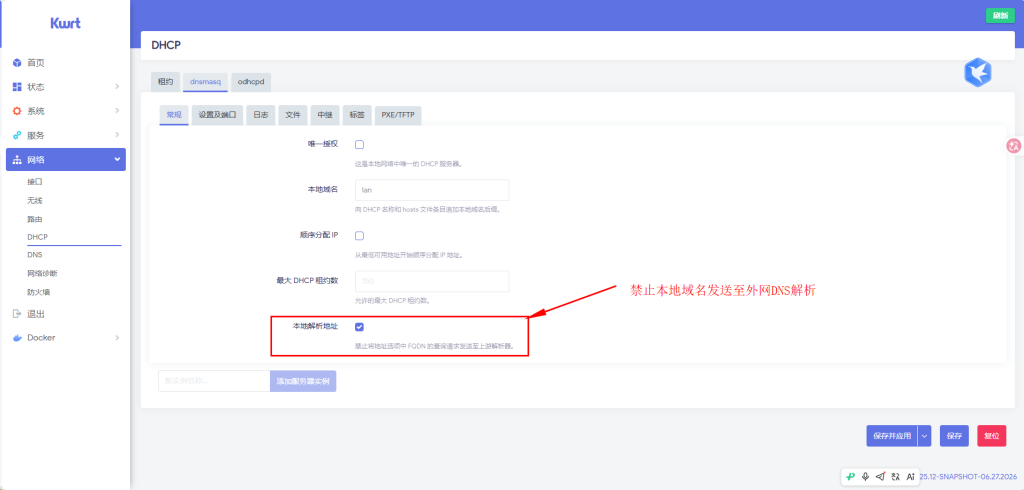Click the paper plane send icon

click(x=880, y=476)
